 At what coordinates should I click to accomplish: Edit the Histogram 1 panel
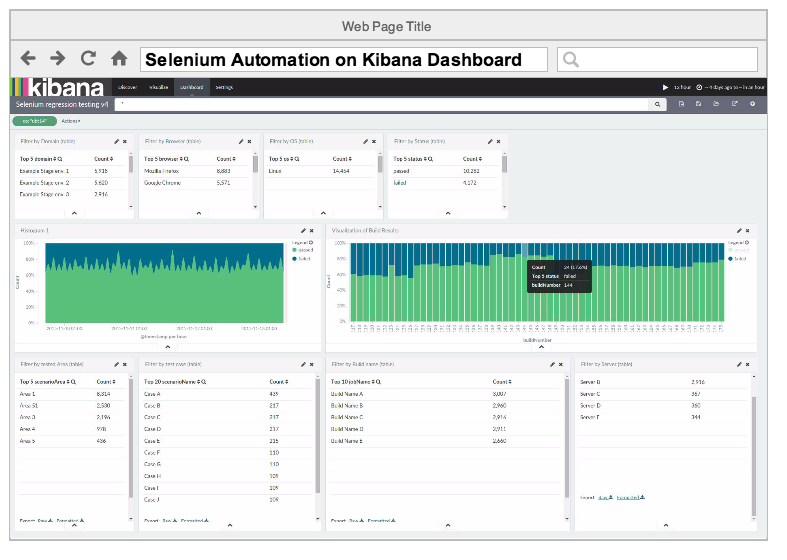pos(303,231)
